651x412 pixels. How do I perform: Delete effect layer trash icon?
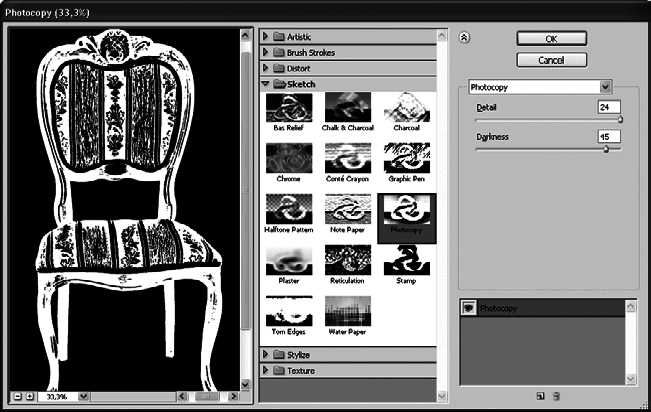coord(557,396)
